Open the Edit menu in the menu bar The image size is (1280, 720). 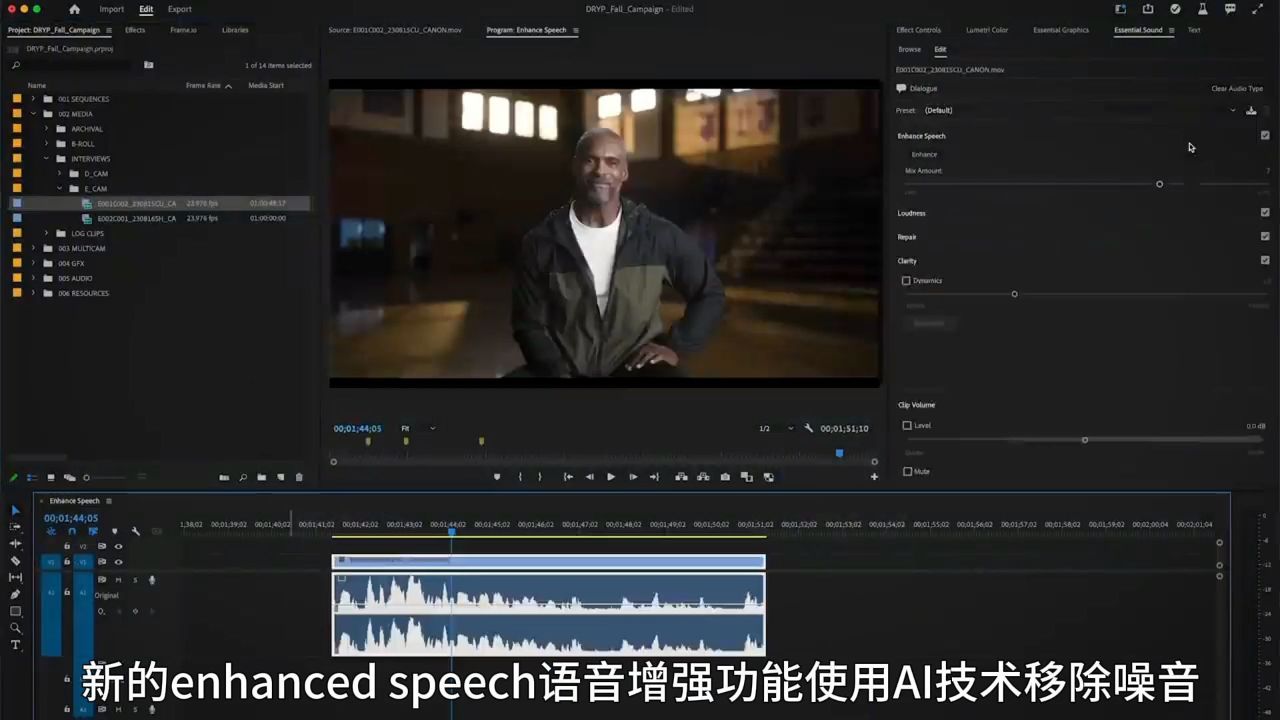[x=146, y=9]
